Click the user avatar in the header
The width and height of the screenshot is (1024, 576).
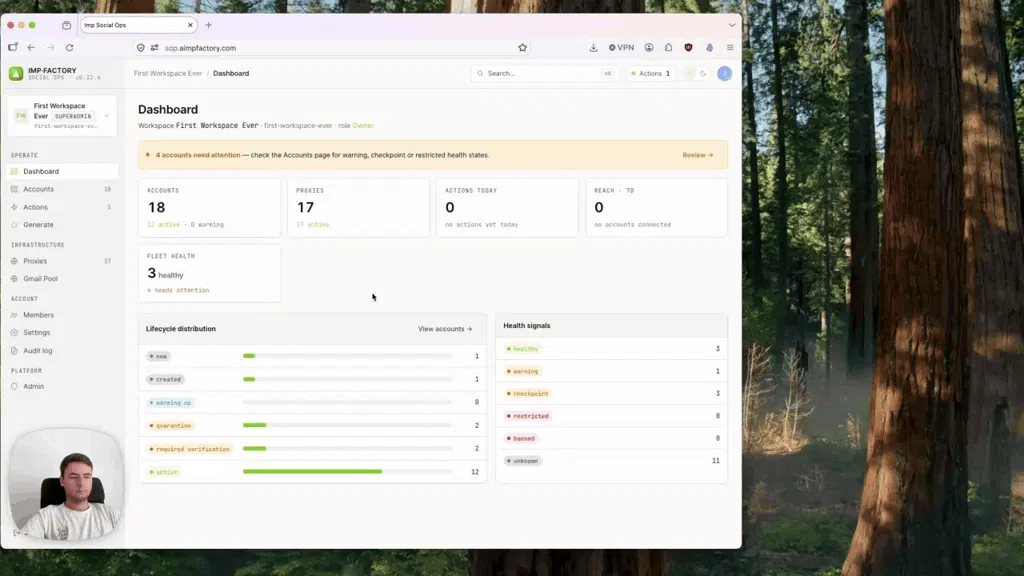724,73
